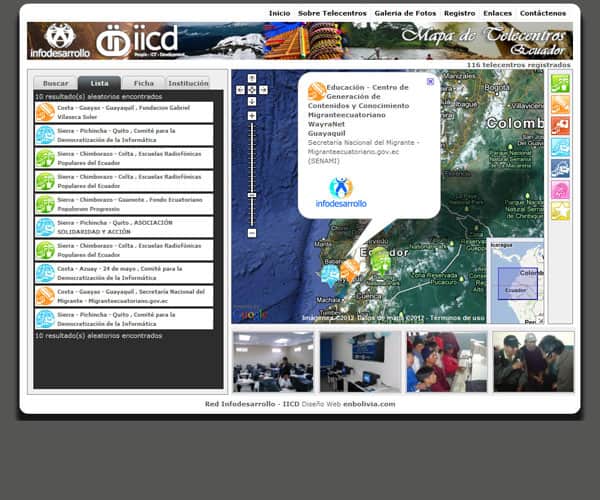Viewport: 600px width, 500px height.
Task: Click the blue icon beside Costa - Azuay - 24 de mayo
Action: (x=45, y=273)
